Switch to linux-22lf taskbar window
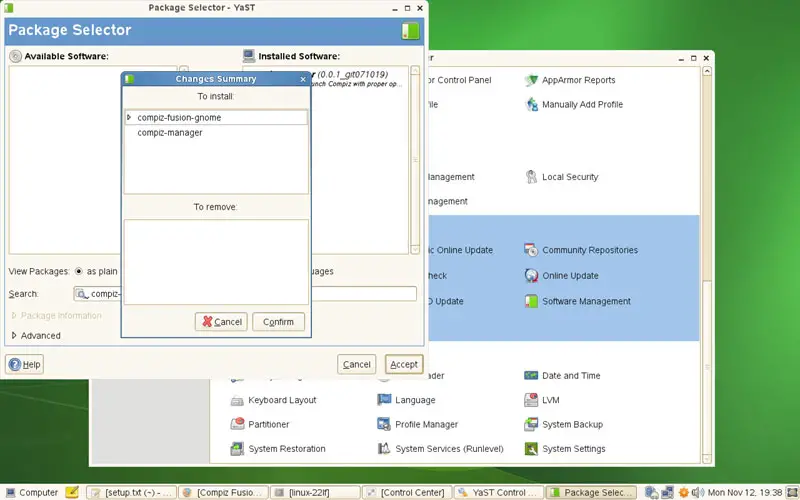 315,492
